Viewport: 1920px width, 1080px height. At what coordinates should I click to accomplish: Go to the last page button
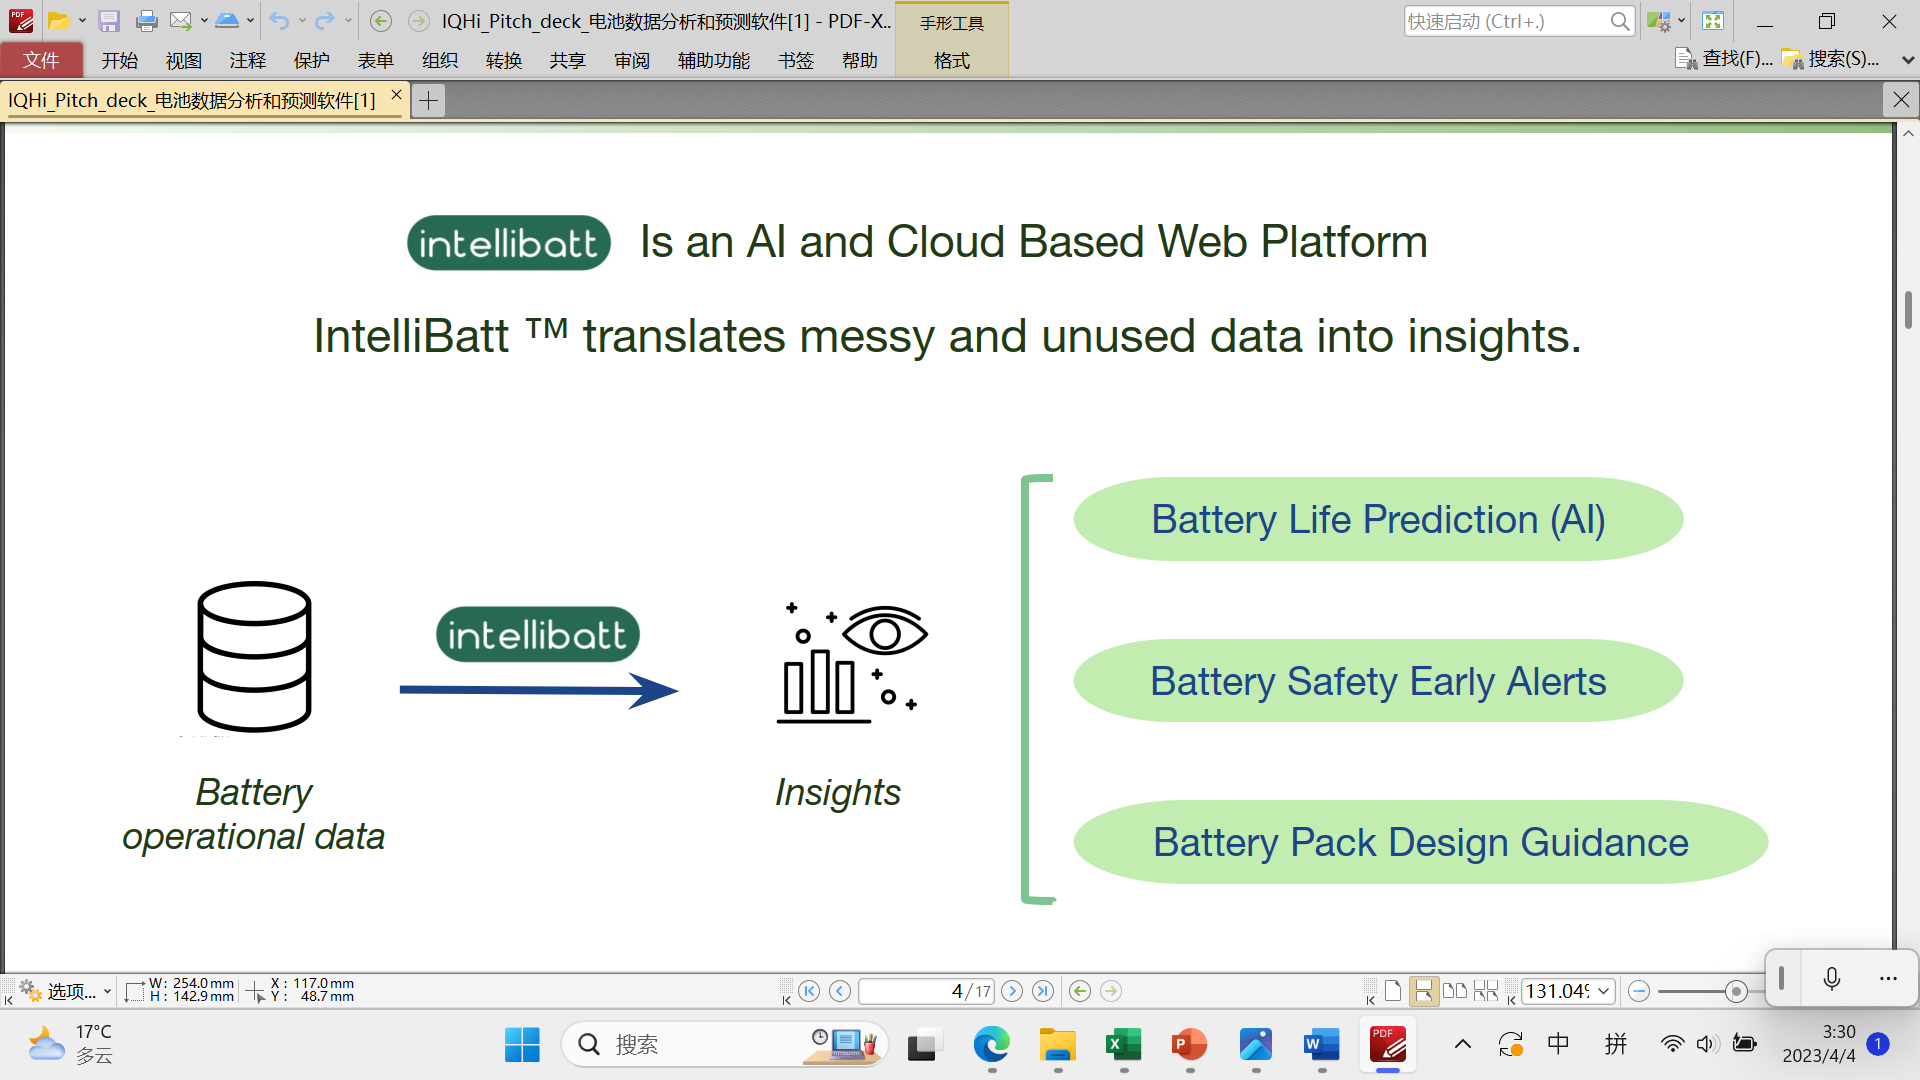point(1042,991)
